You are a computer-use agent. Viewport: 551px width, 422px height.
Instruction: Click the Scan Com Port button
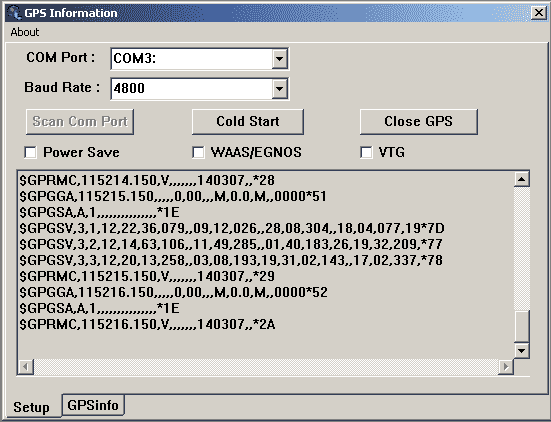coord(80,122)
